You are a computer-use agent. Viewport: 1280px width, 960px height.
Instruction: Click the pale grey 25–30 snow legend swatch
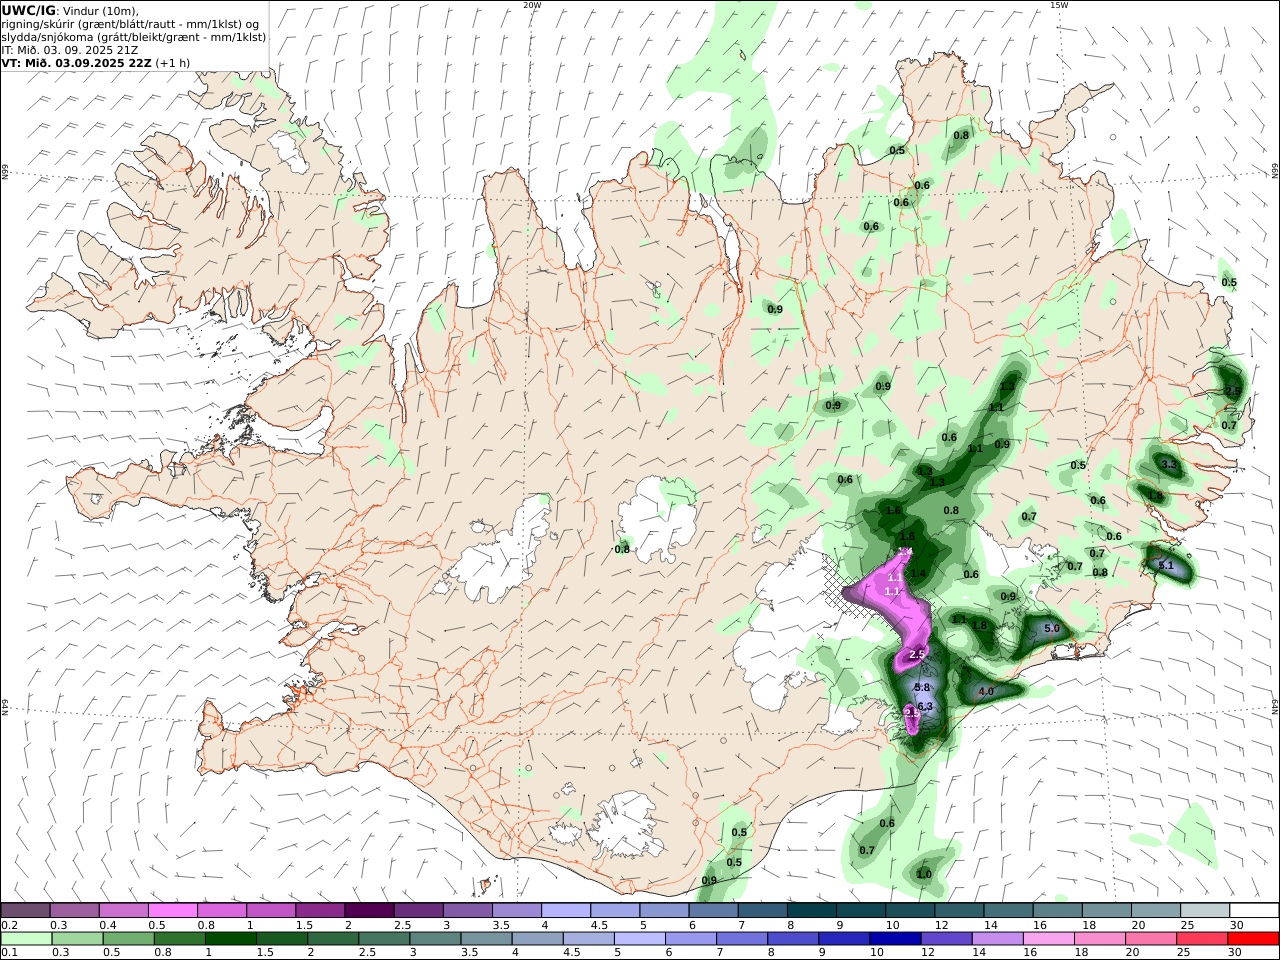(1205, 910)
